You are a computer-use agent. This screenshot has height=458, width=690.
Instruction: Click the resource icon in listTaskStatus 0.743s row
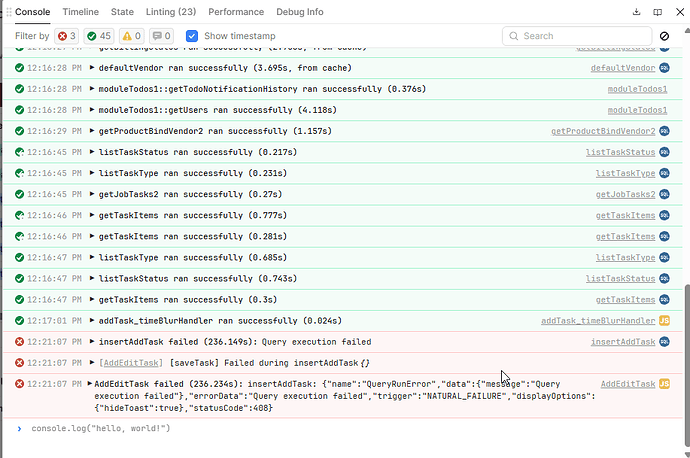664,278
